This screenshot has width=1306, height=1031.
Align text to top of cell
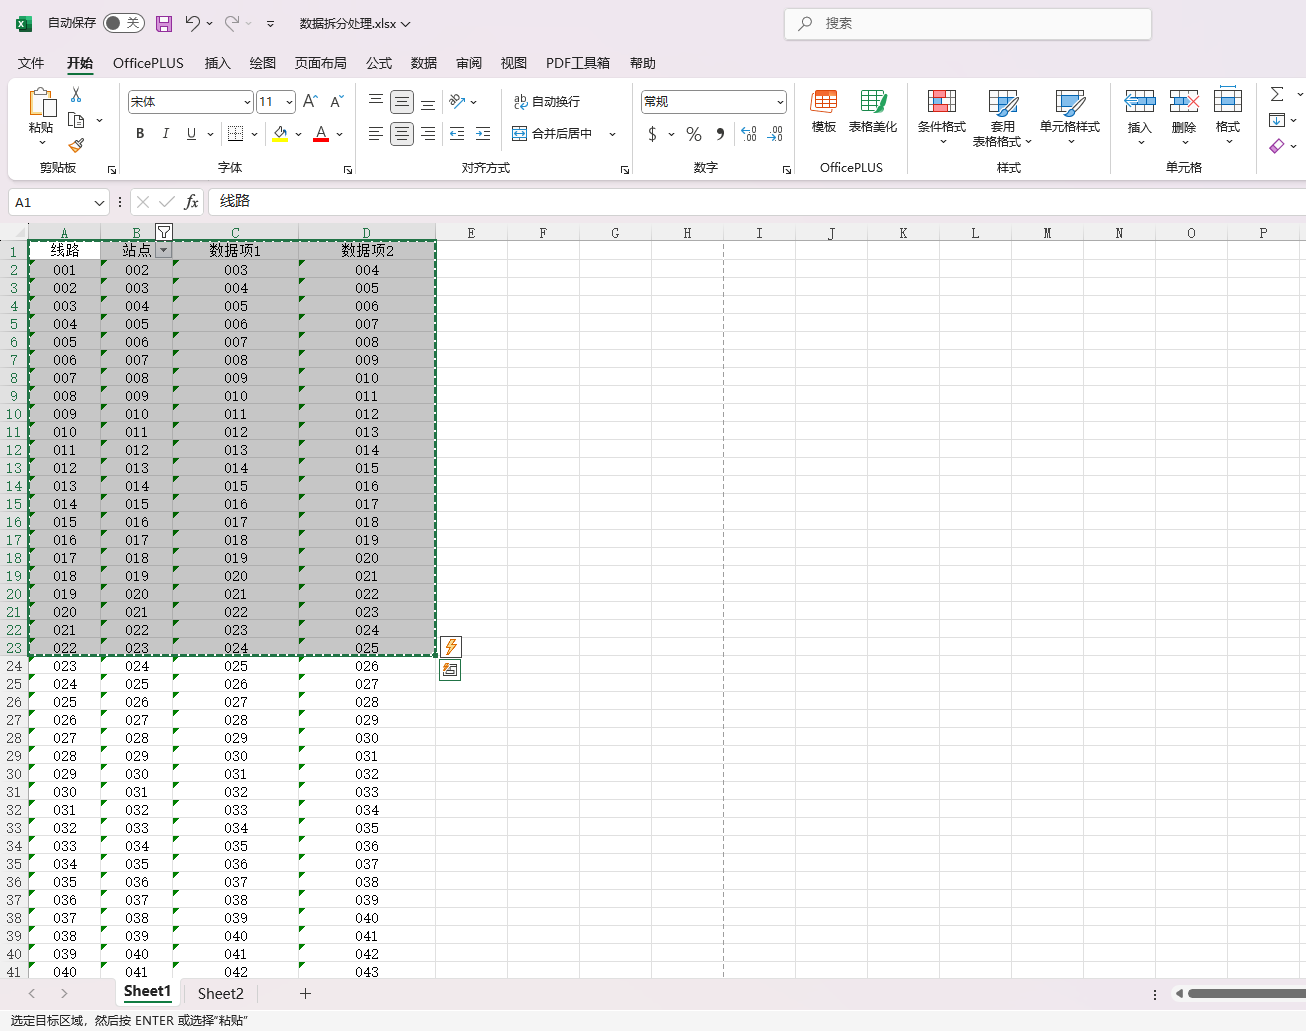coord(375,101)
